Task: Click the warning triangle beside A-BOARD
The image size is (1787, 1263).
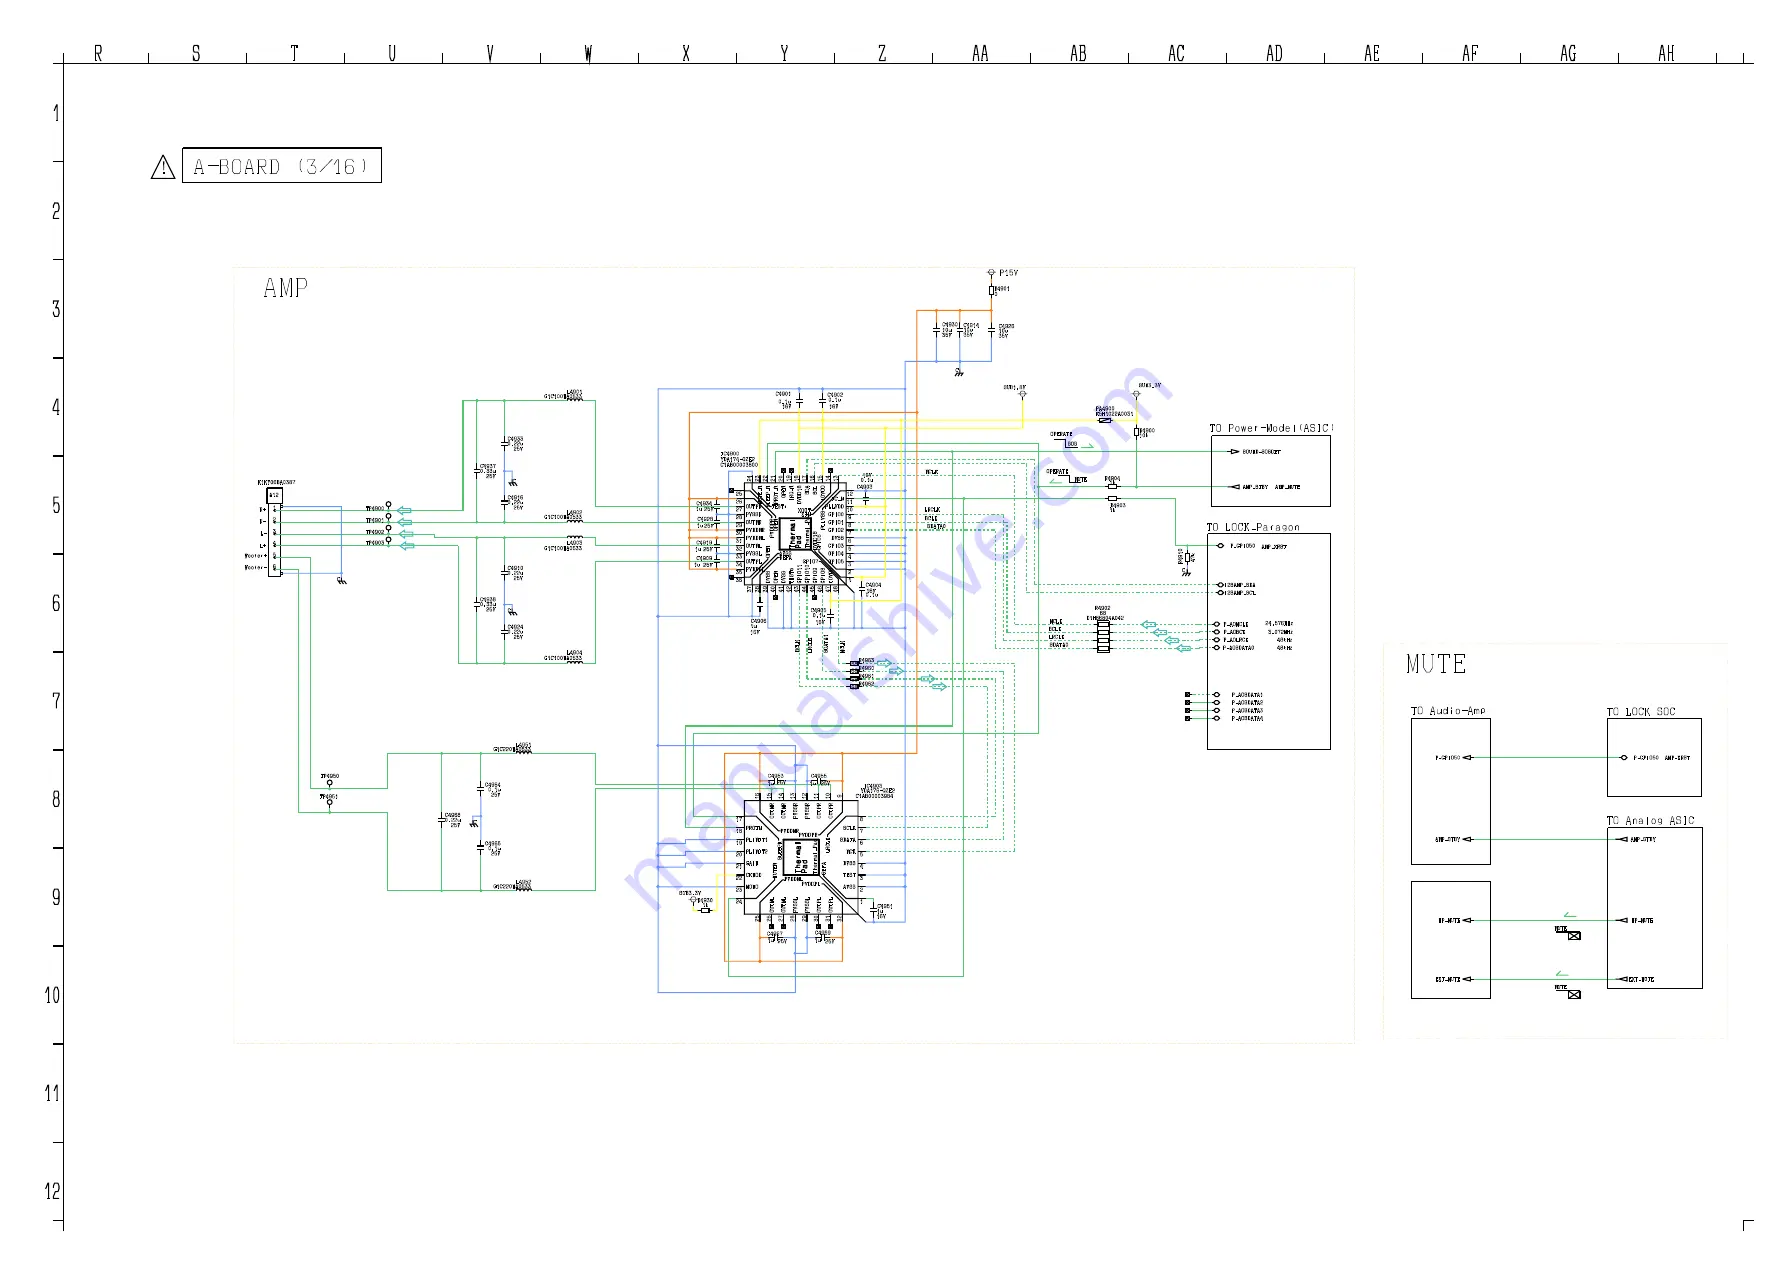Action: click(163, 167)
